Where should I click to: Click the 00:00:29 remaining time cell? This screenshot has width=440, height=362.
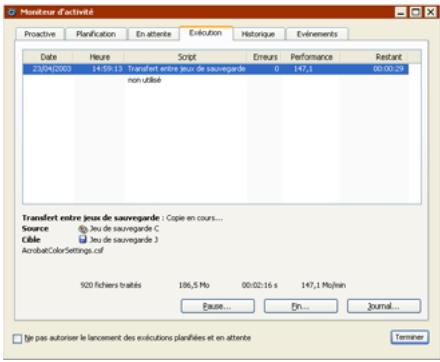point(388,69)
